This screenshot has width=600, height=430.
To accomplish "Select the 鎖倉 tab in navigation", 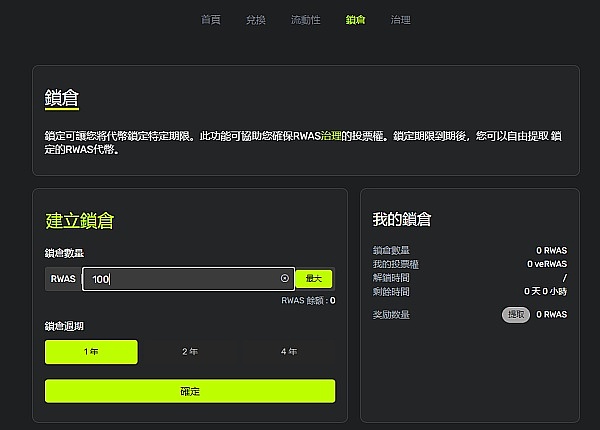I will (355, 20).
